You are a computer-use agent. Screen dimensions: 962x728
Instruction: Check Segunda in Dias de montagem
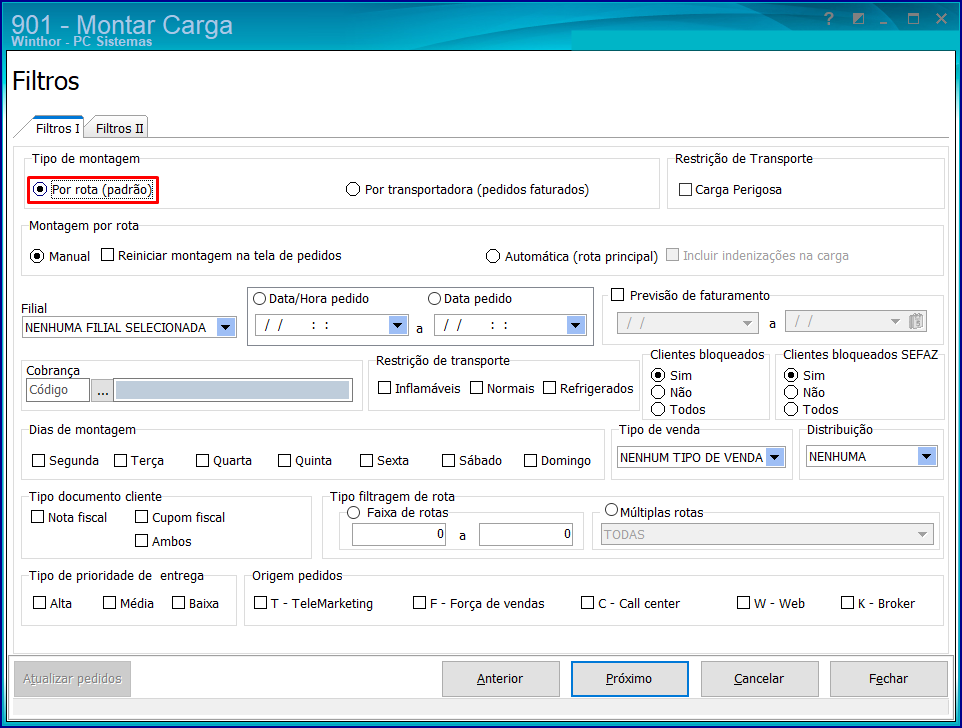pyautogui.click(x=39, y=460)
